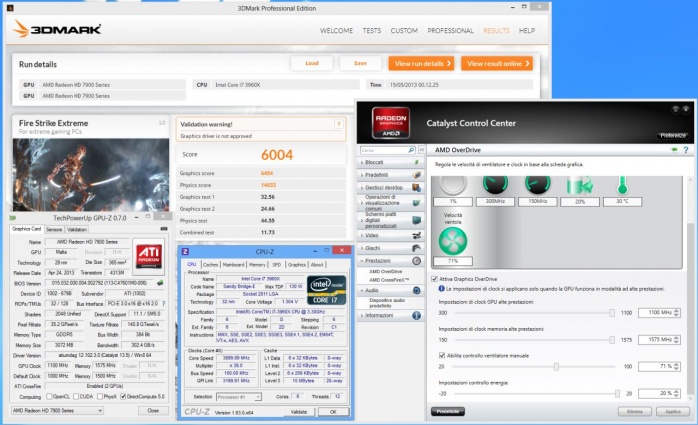Click View run details button
This screenshot has height=425, width=698.
[421, 63]
